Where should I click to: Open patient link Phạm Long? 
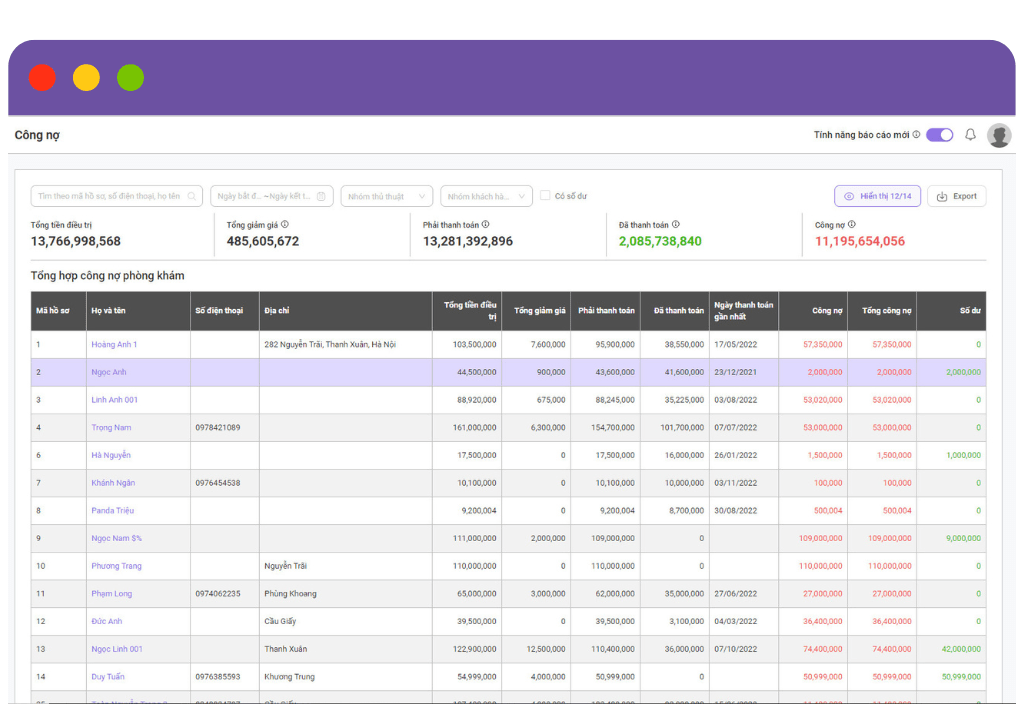pos(112,593)
